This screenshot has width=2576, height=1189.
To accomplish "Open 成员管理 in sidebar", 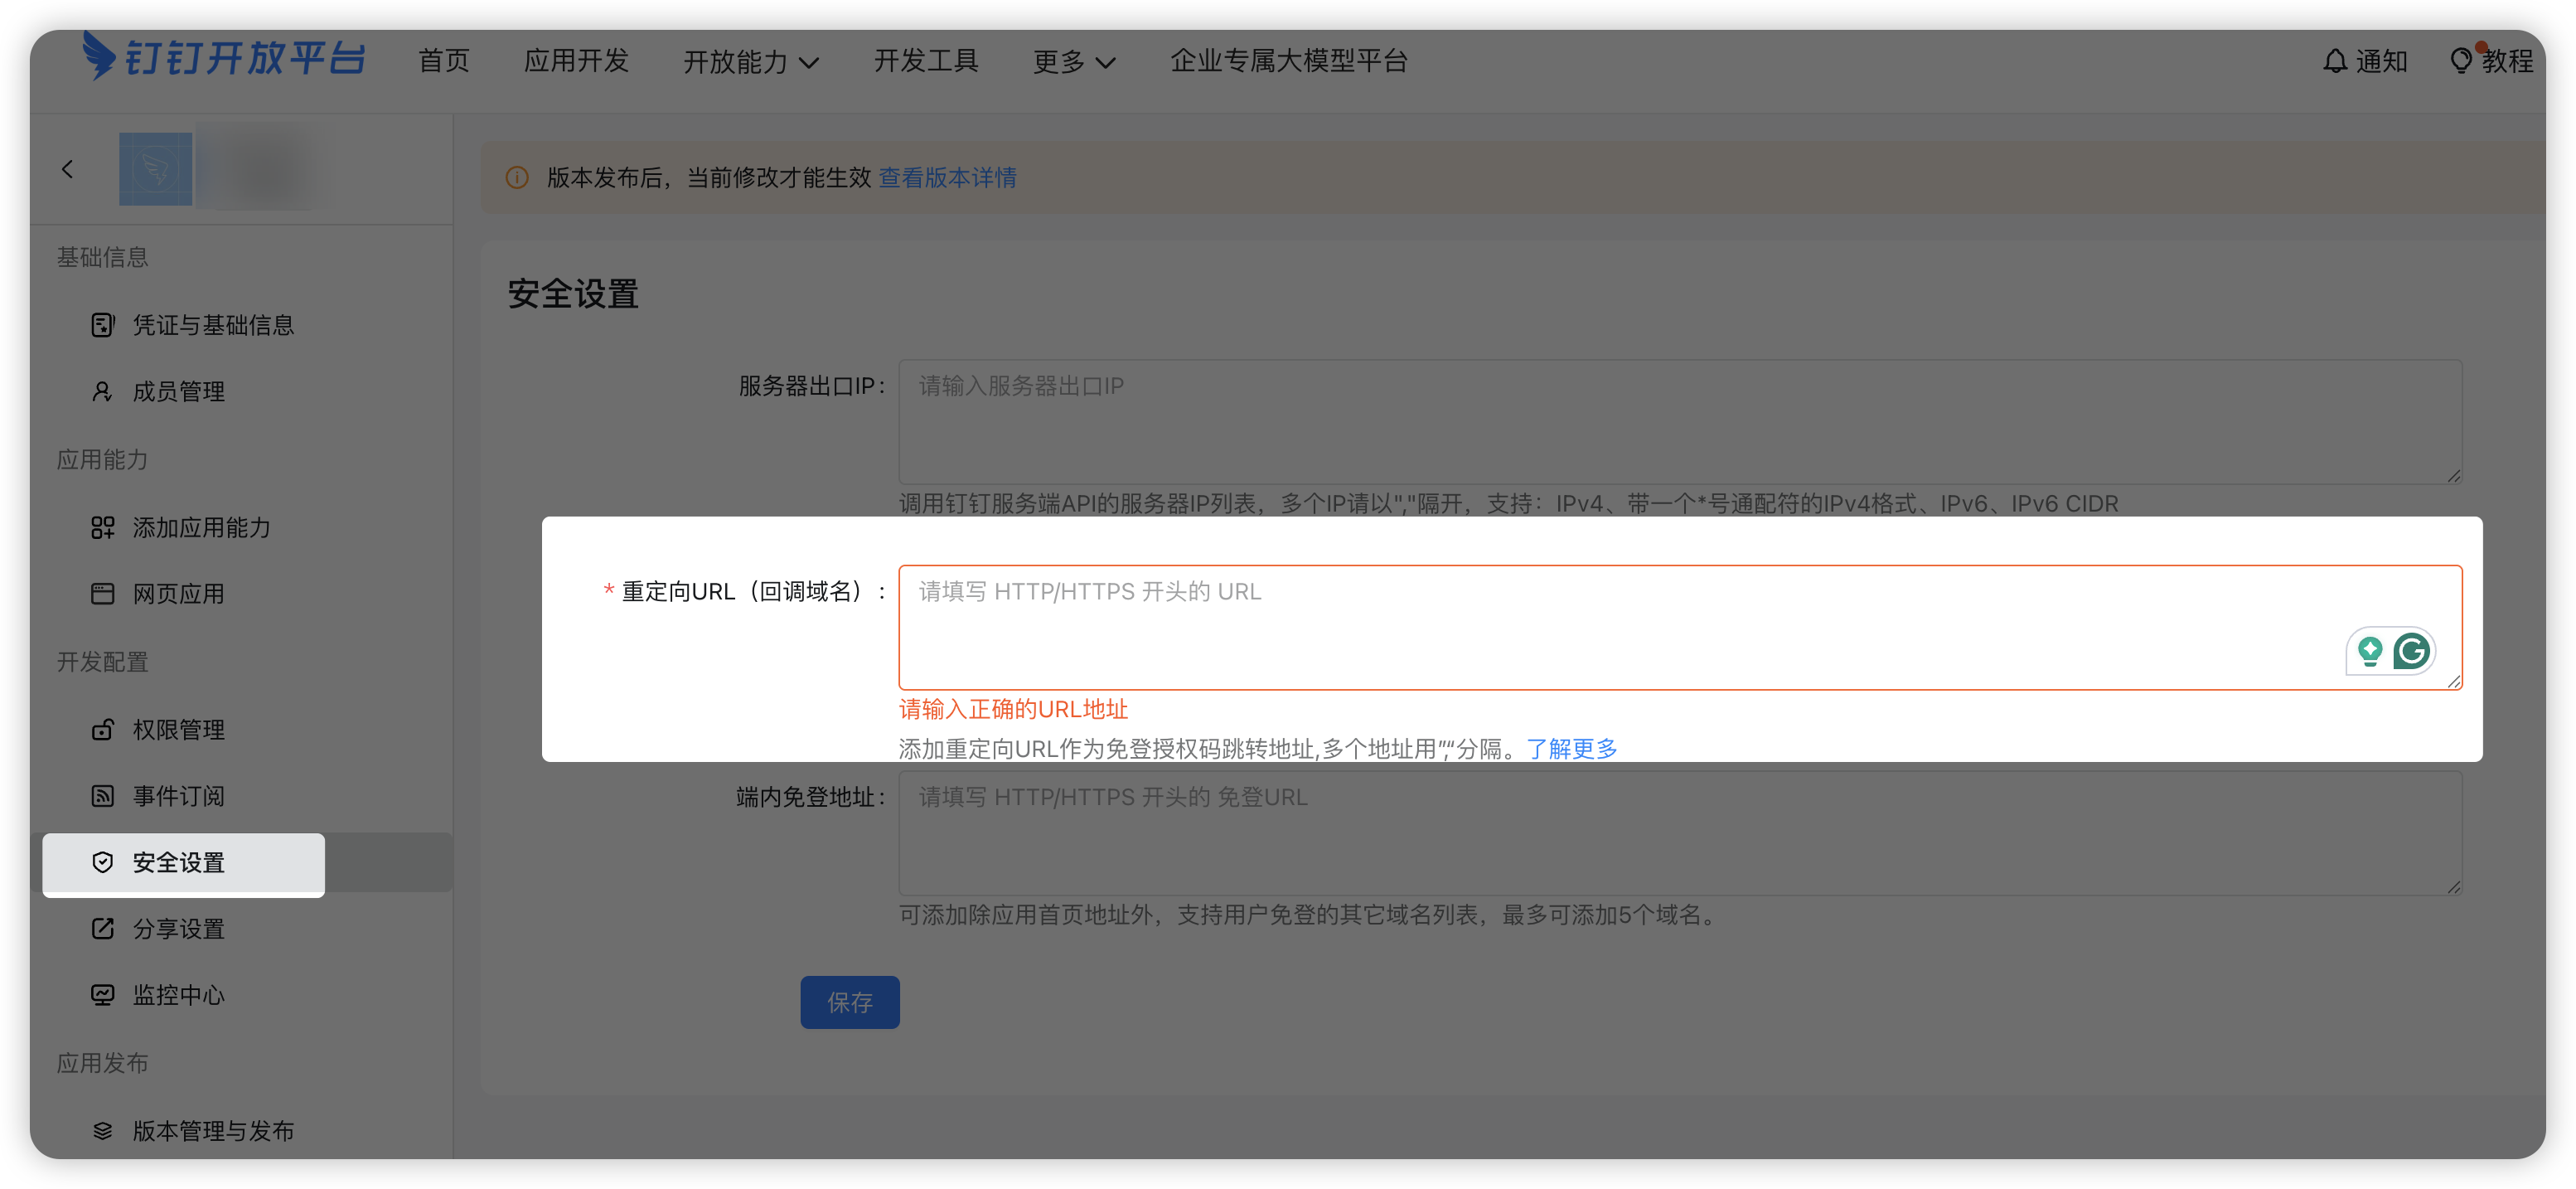I will pyautogui.click(x=178, y=391).
